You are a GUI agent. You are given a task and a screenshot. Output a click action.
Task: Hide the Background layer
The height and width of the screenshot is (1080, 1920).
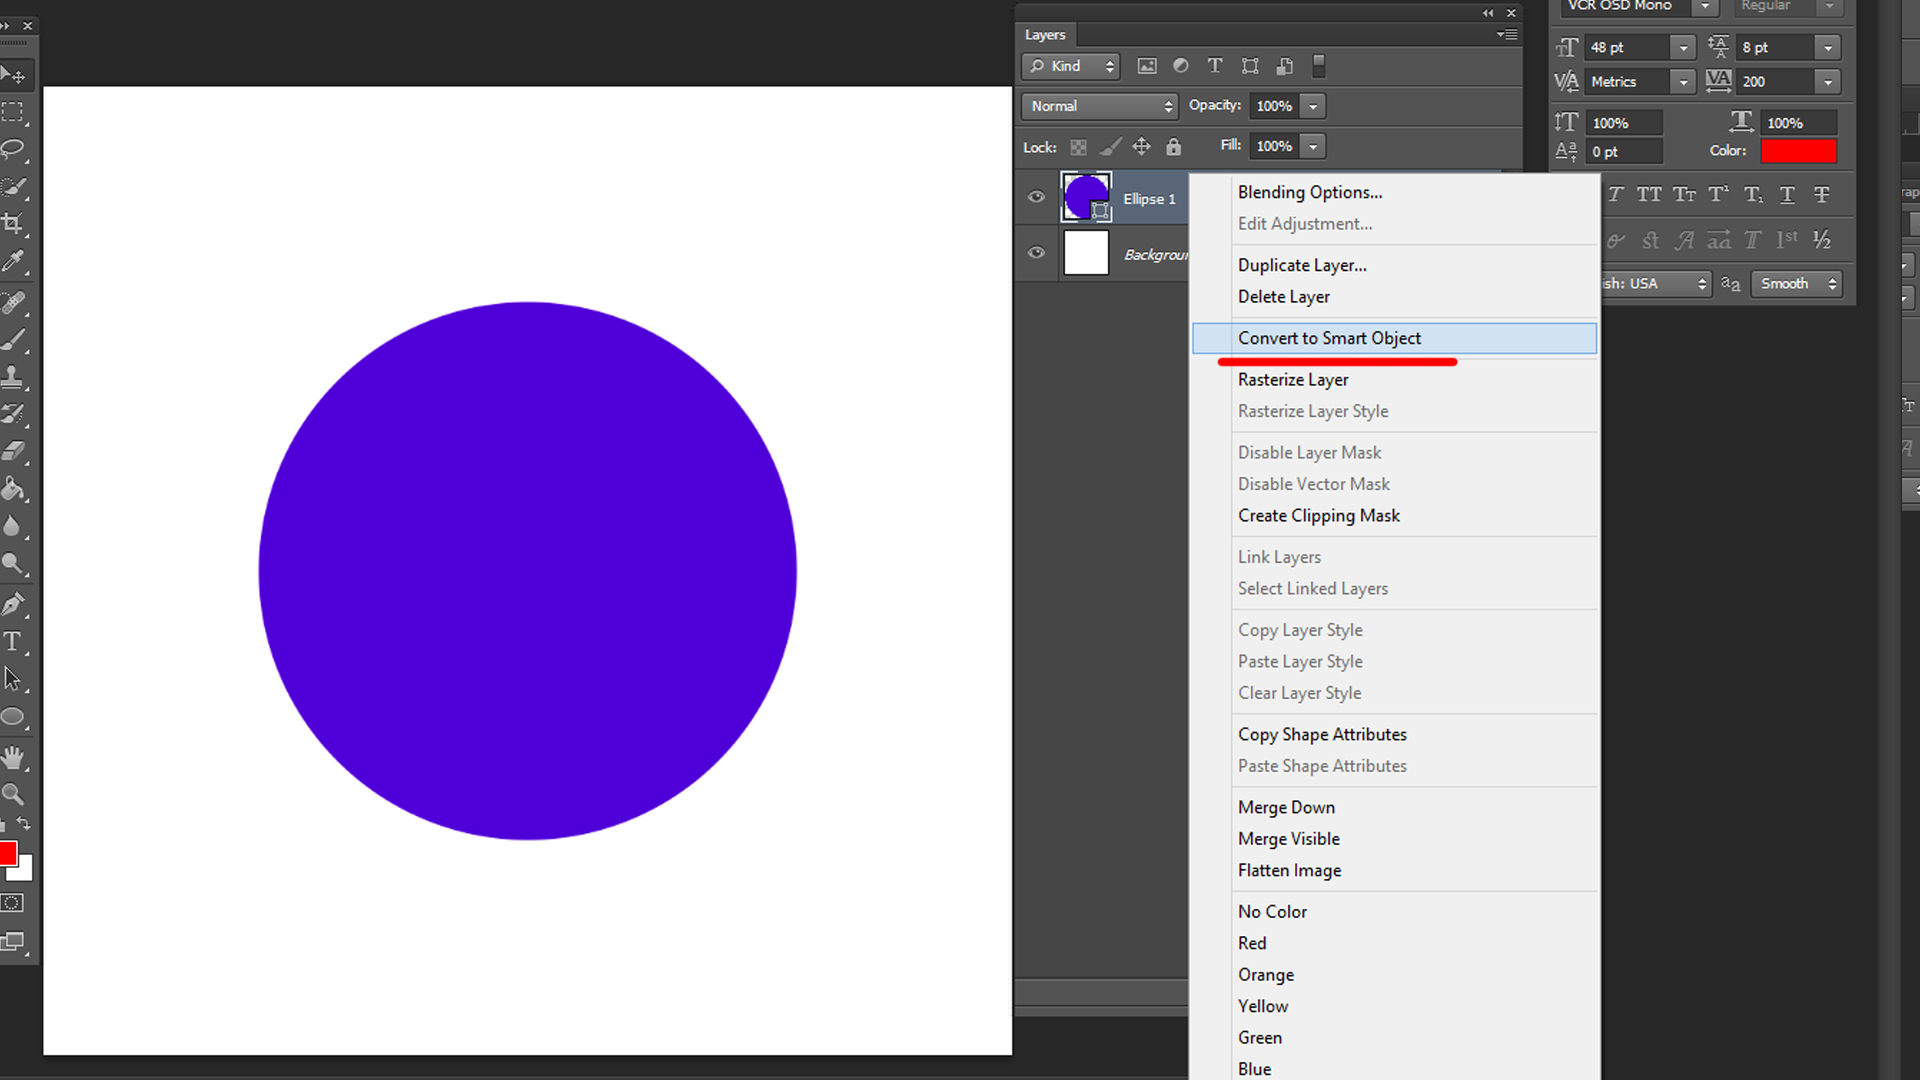[1036, 253]
